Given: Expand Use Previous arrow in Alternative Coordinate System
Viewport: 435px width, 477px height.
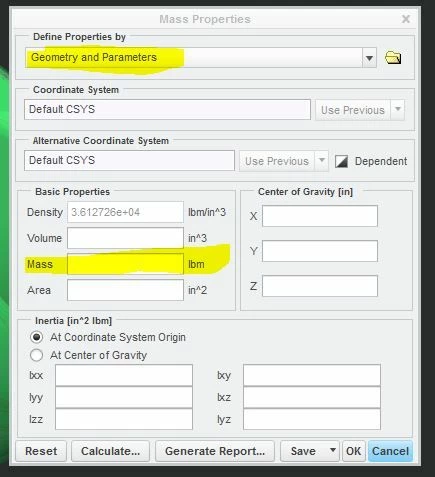Looking at the screenshot, I should click(x=321, y=161).
